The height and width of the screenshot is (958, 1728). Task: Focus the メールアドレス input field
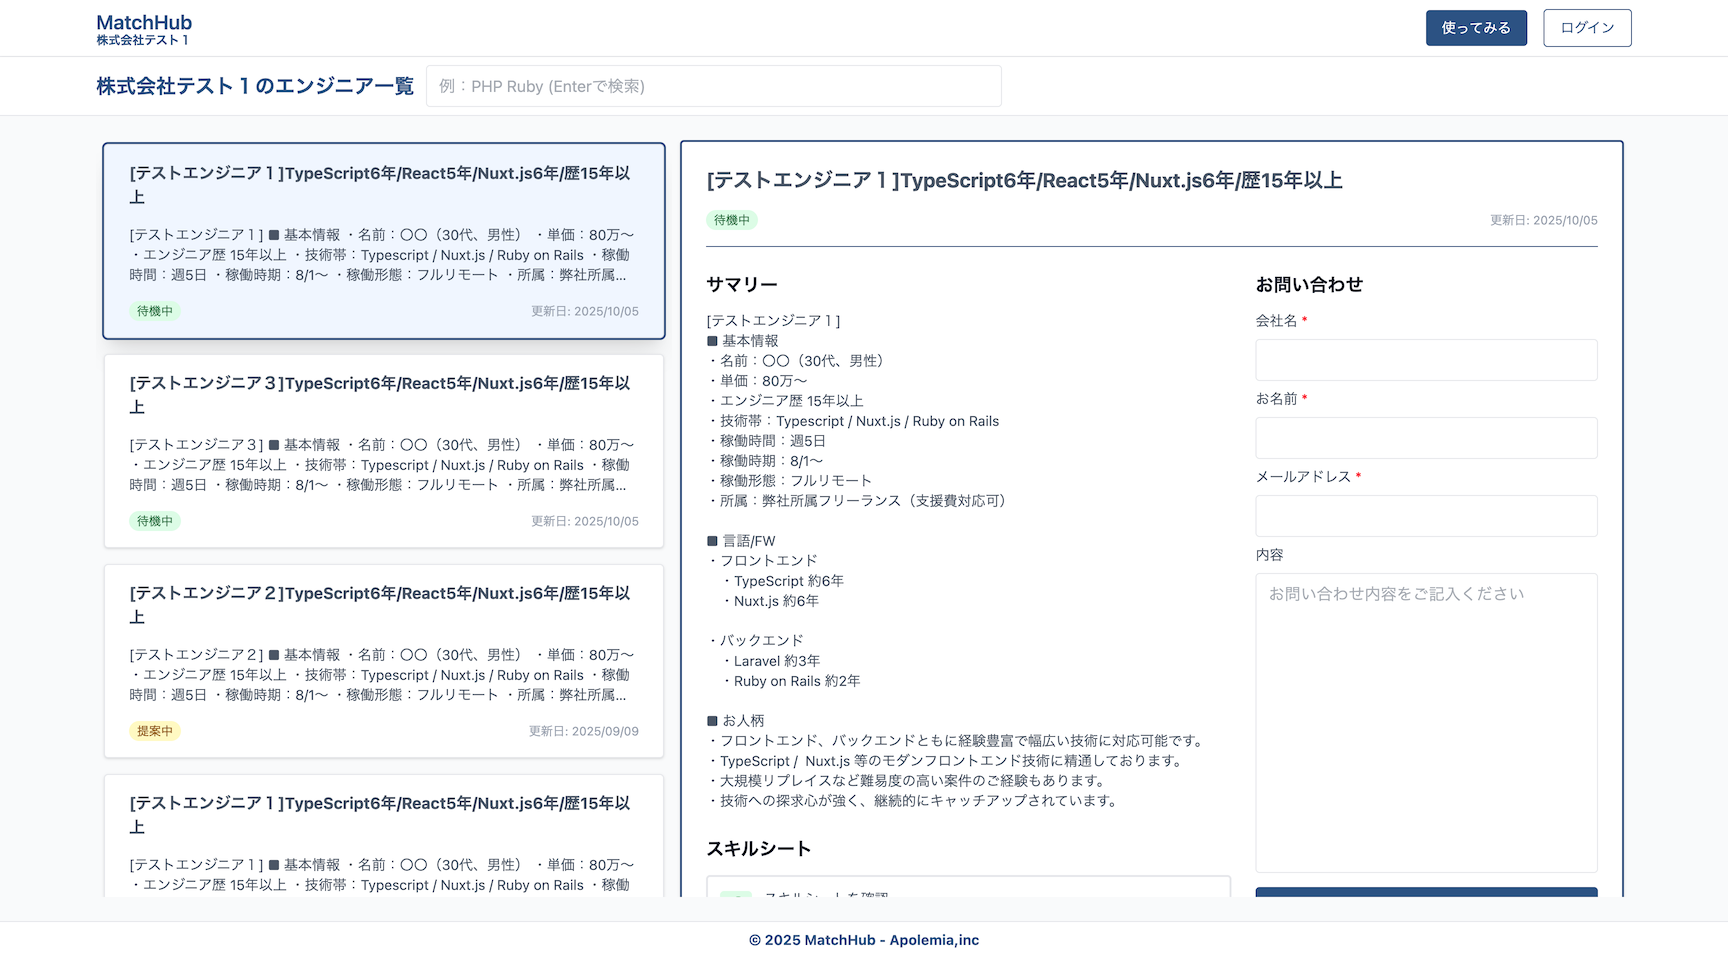pyautogui.click(x=1426, y=516)
